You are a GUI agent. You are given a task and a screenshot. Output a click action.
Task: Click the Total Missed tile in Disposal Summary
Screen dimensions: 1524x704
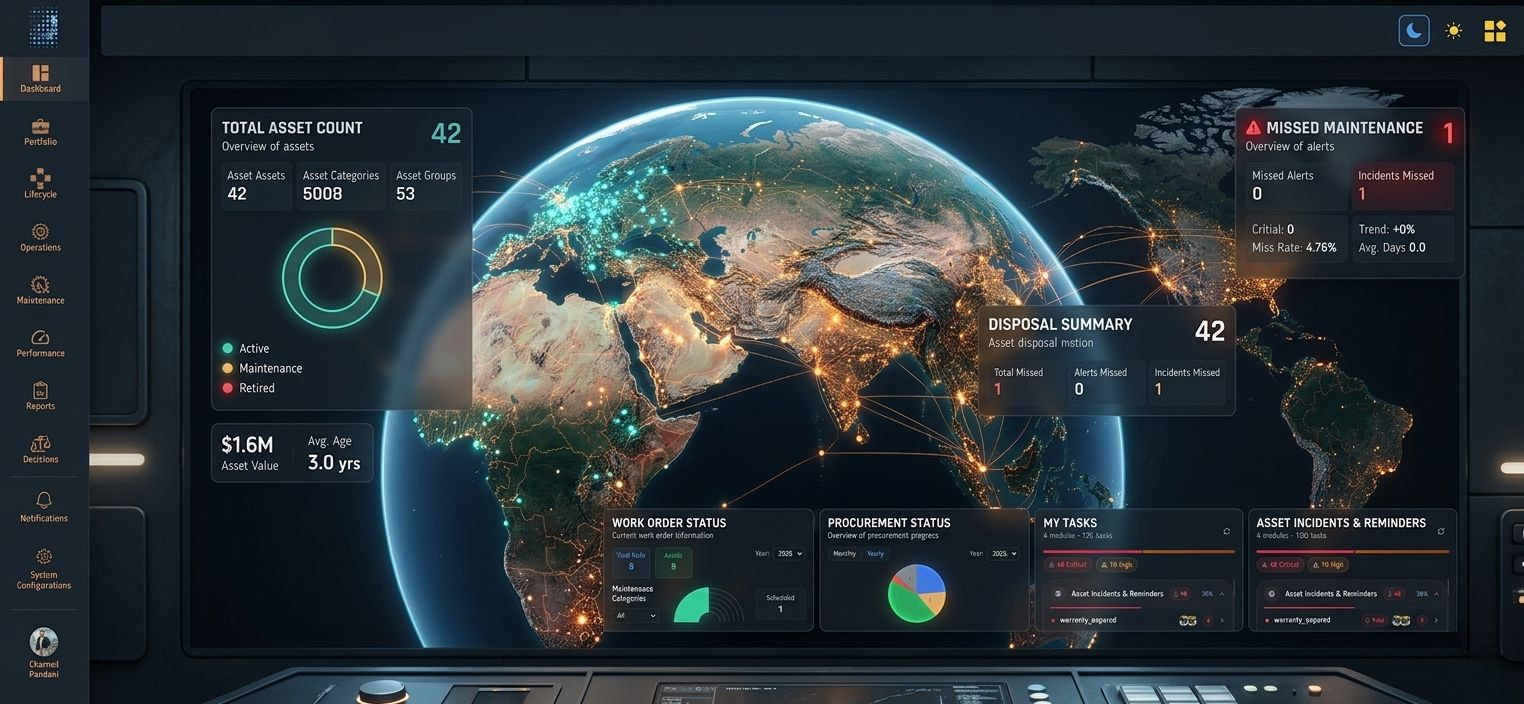[x=1024, y=382]
